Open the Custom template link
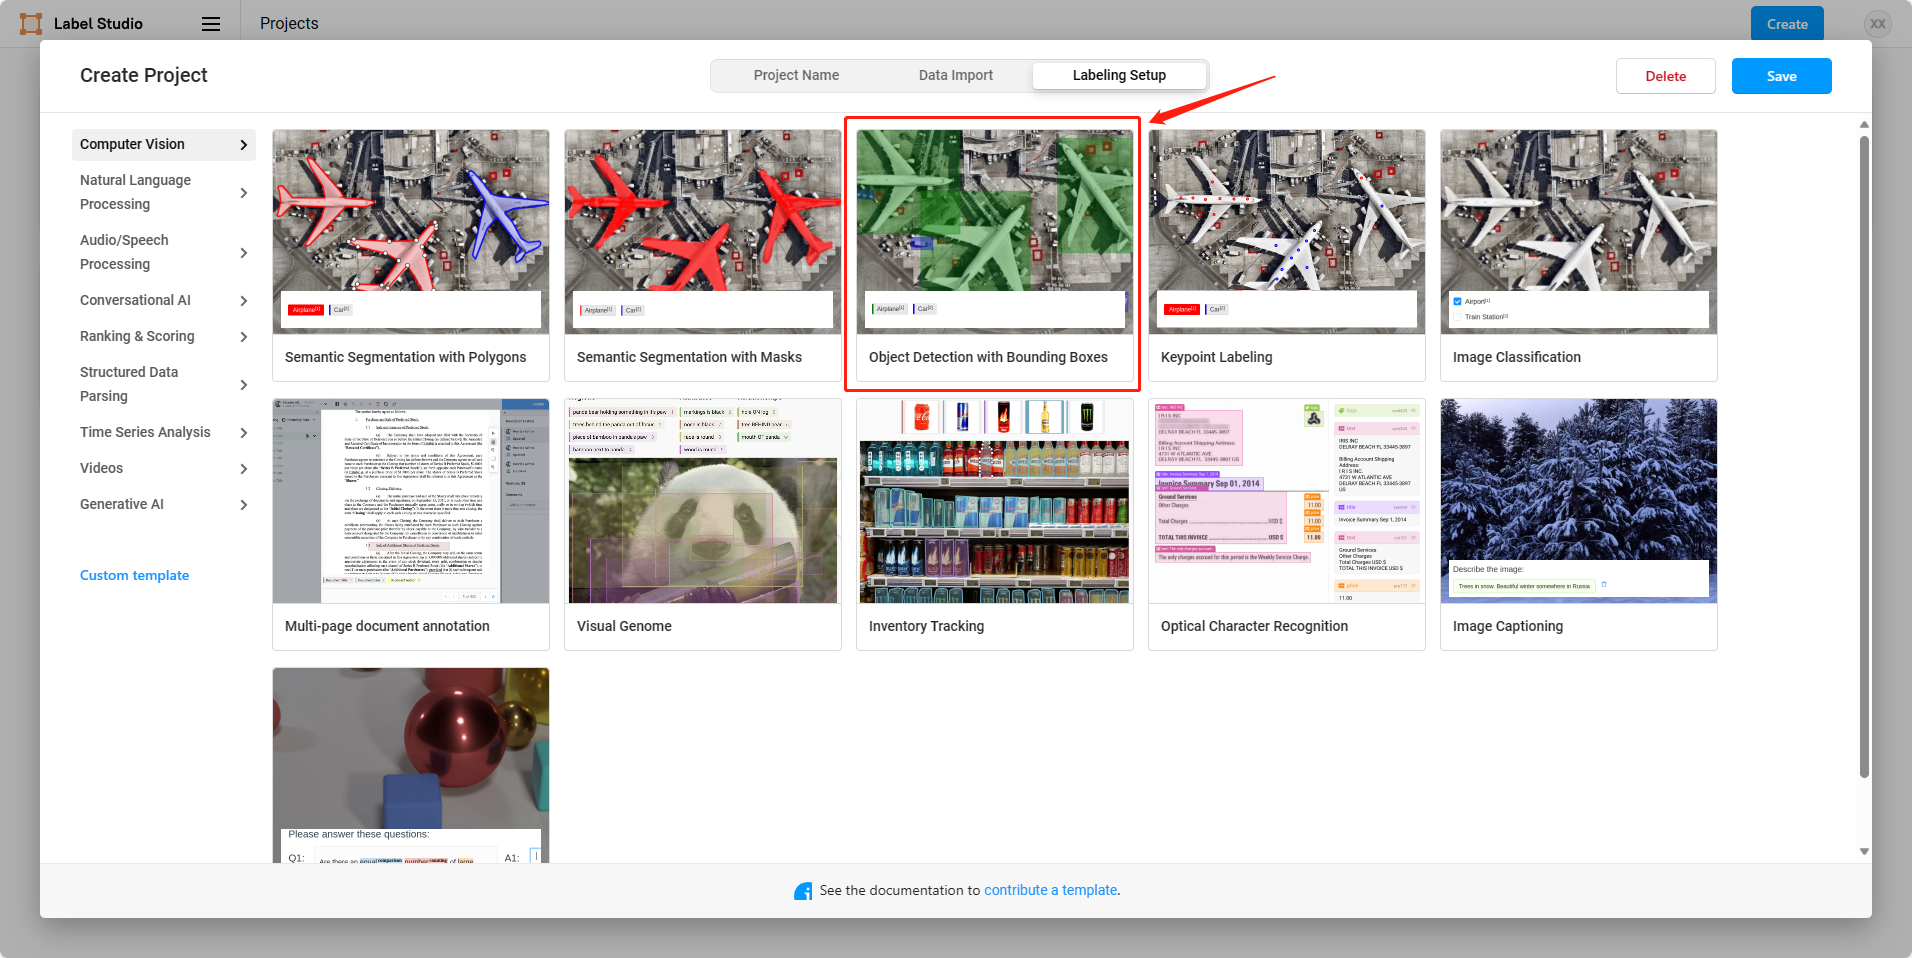1912x958 pixels. 134,575
